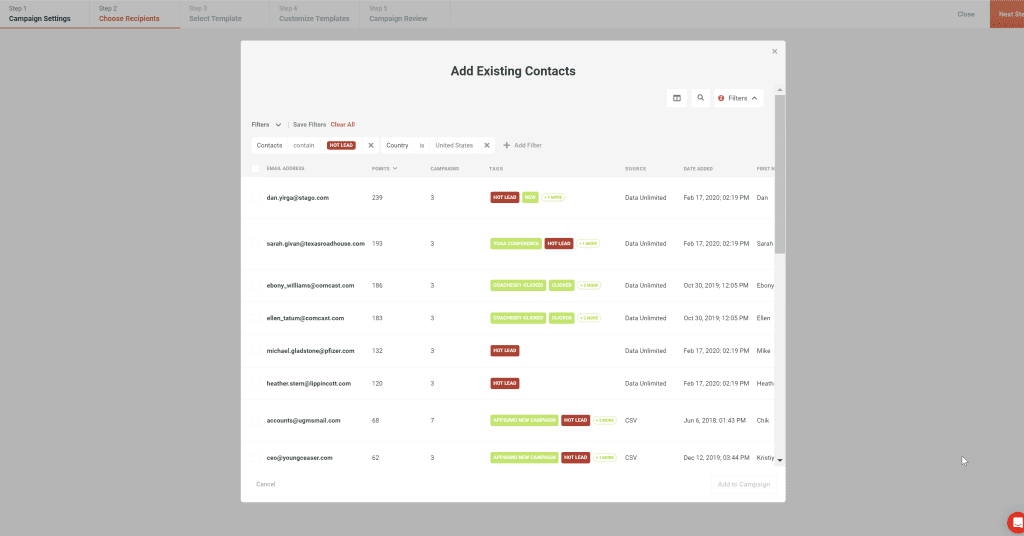
Task: Click email heather.stern@lippincott.com
Action: 309,383
